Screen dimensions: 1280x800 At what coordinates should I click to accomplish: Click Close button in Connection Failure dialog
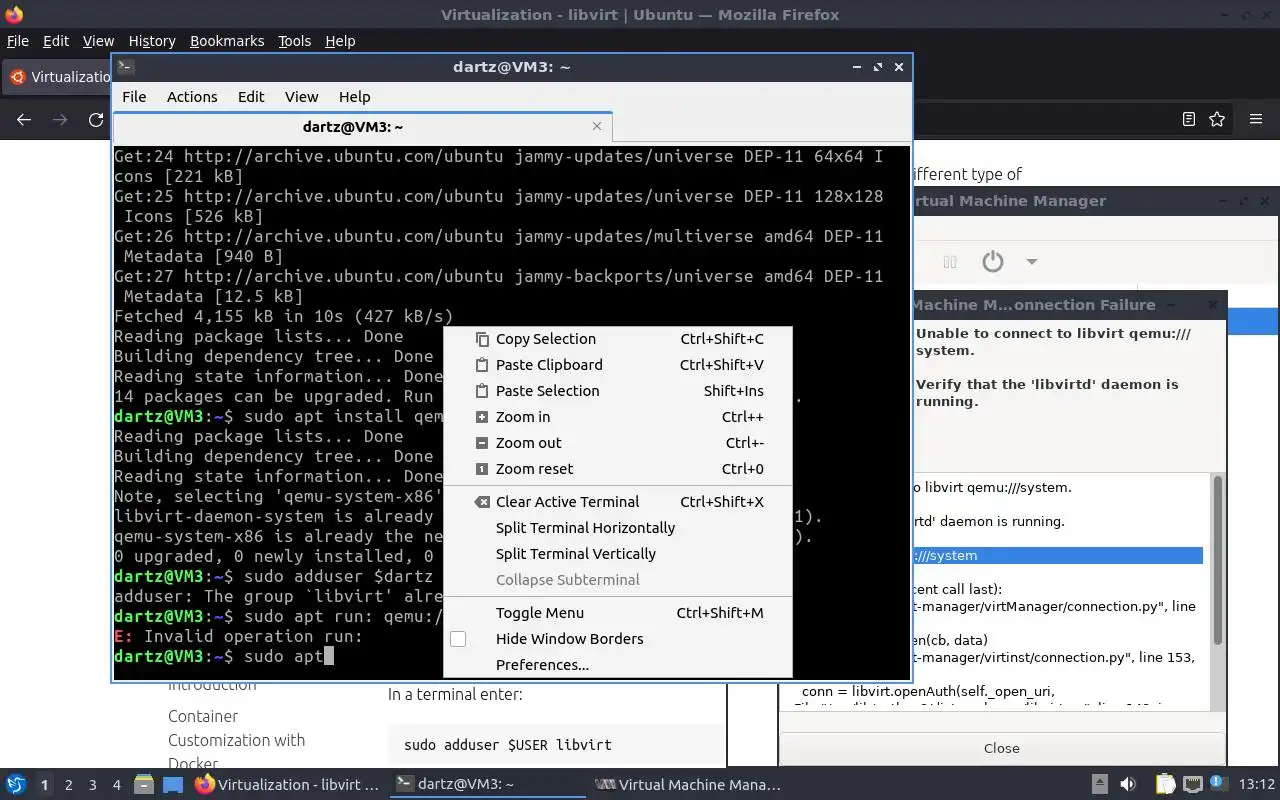1002,748
